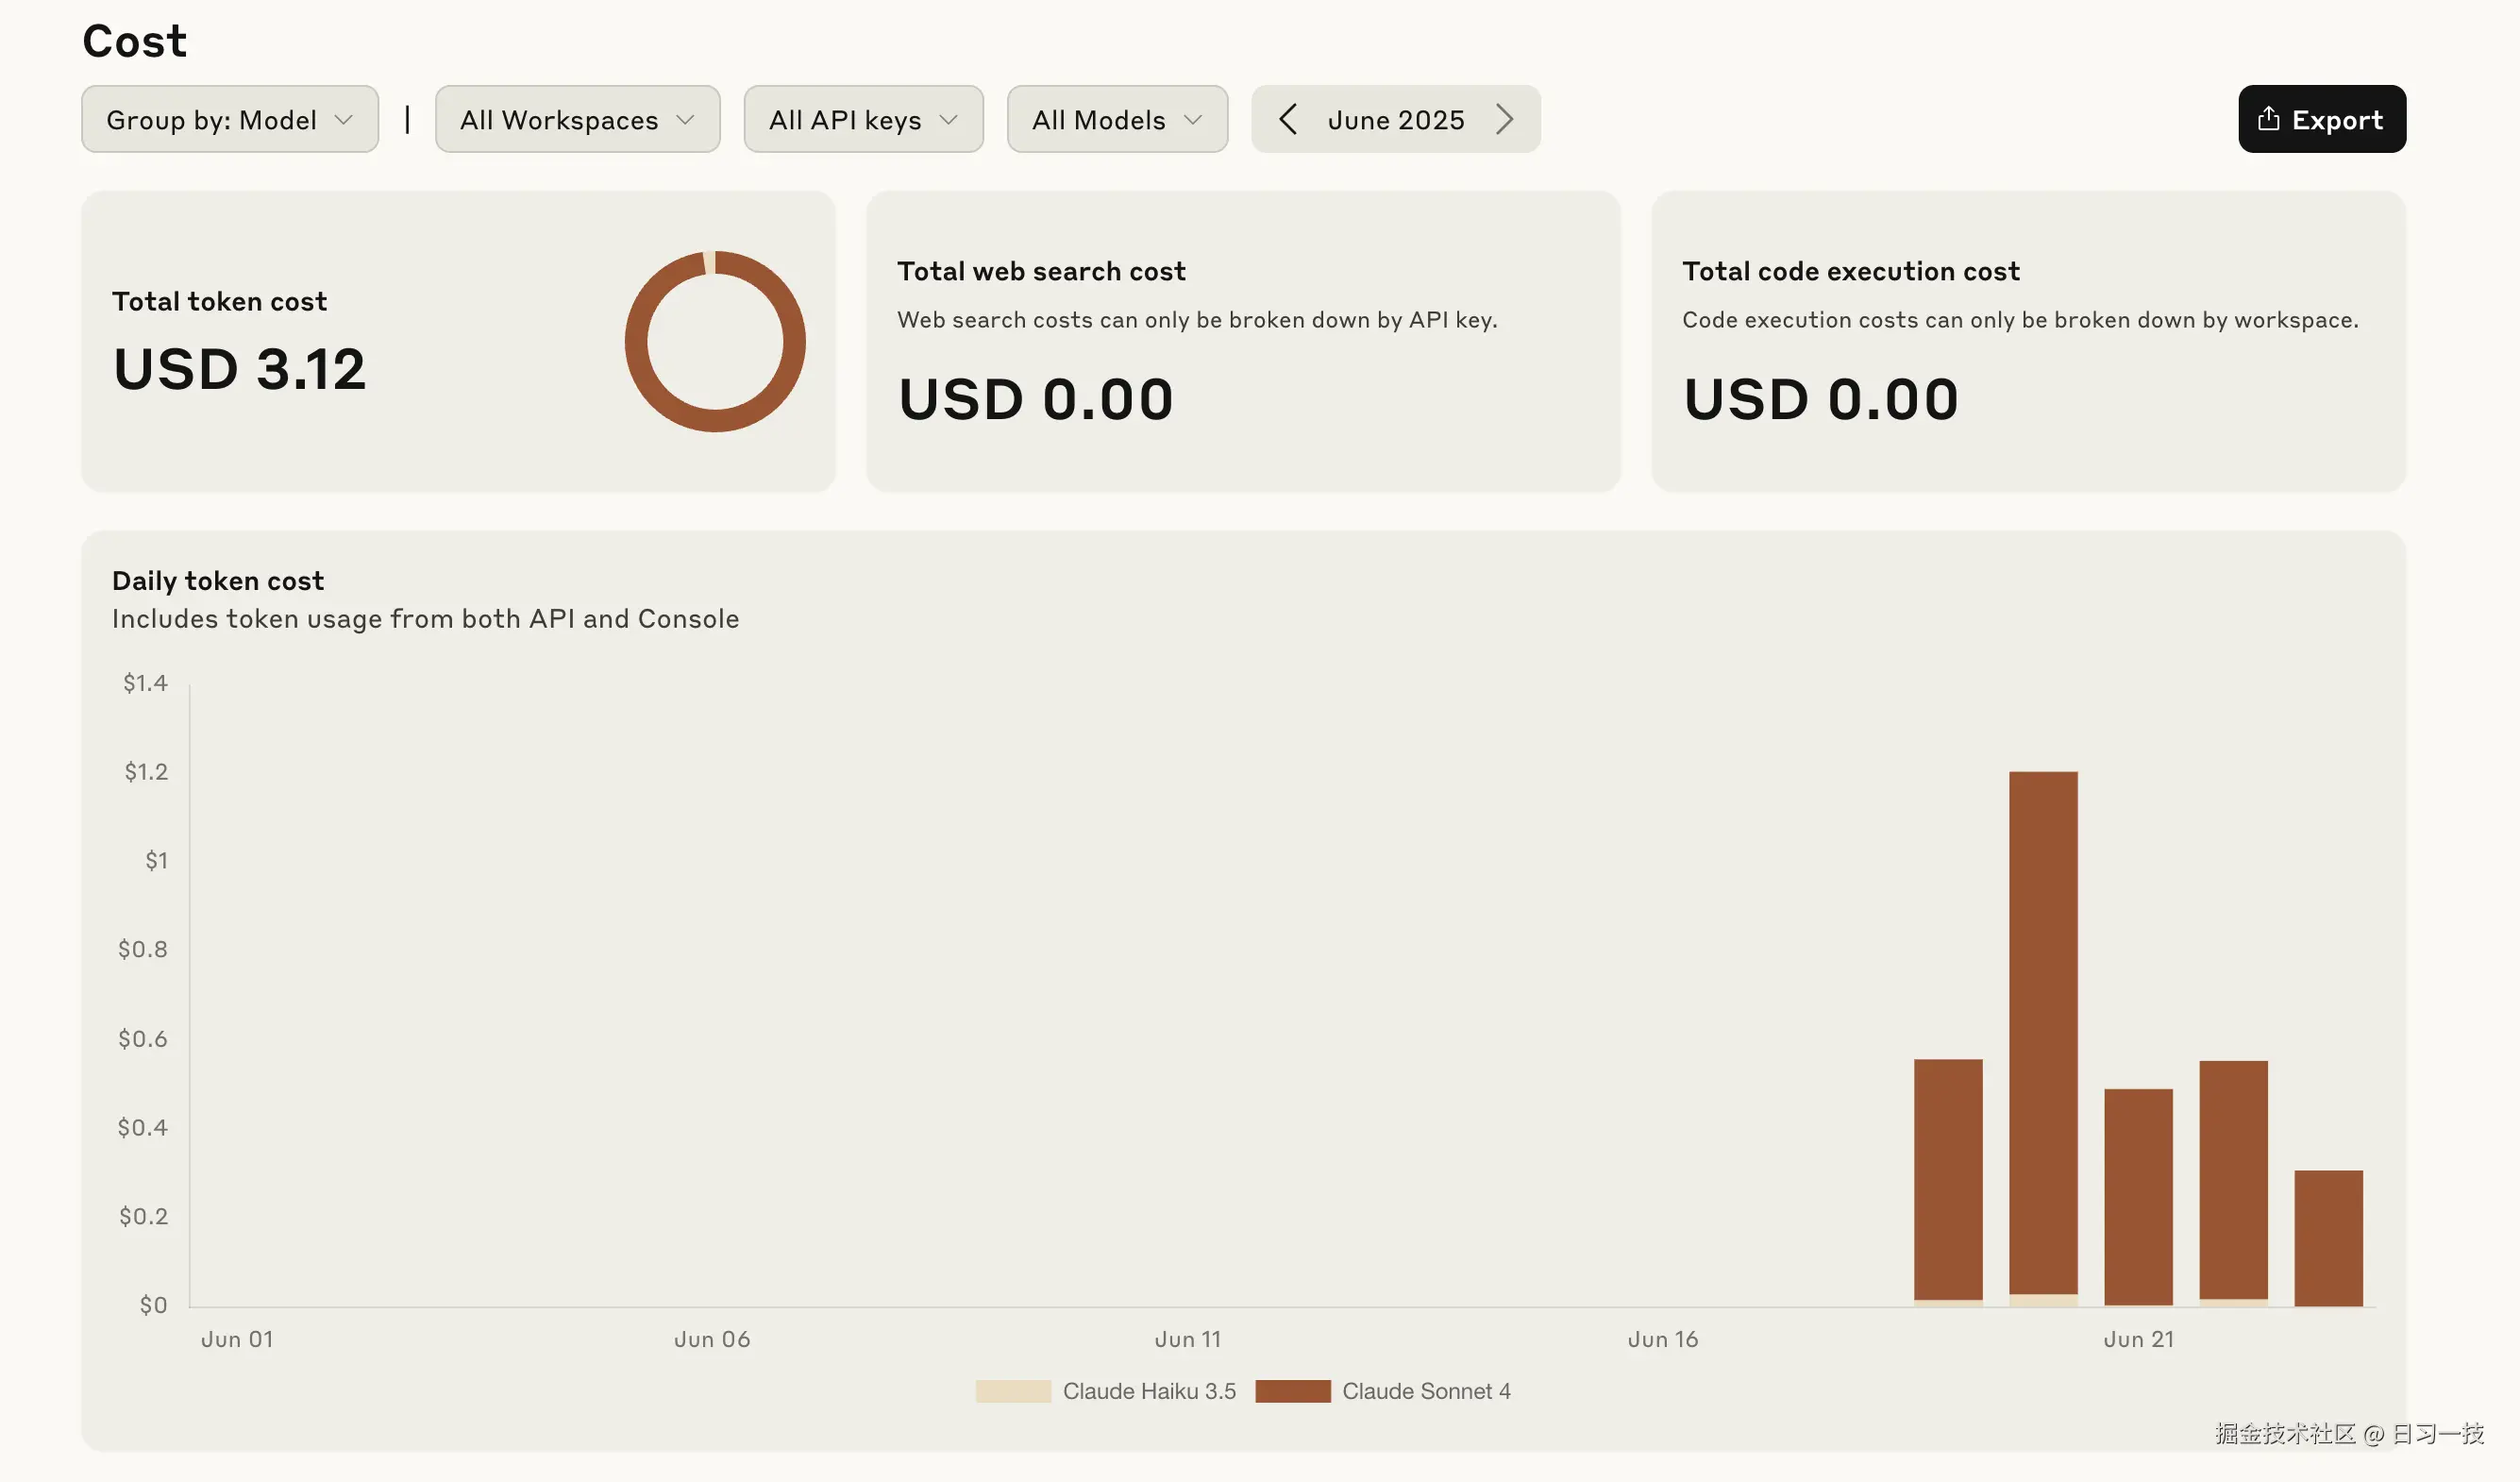Toggle Claude Sonnet 4 legend swatch
Image resolution: width=2520 pixels, height=1482 pixels.
[1292, 1391]
